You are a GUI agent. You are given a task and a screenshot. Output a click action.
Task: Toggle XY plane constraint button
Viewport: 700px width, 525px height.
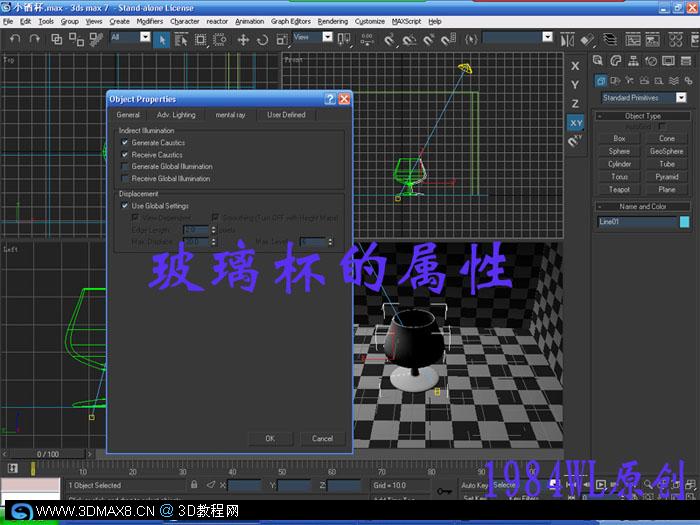[x=575, y=123]
